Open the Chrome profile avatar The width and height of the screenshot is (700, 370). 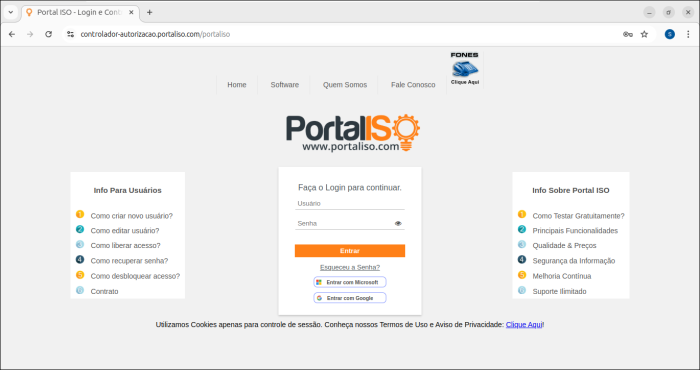(x=670, y=34)
